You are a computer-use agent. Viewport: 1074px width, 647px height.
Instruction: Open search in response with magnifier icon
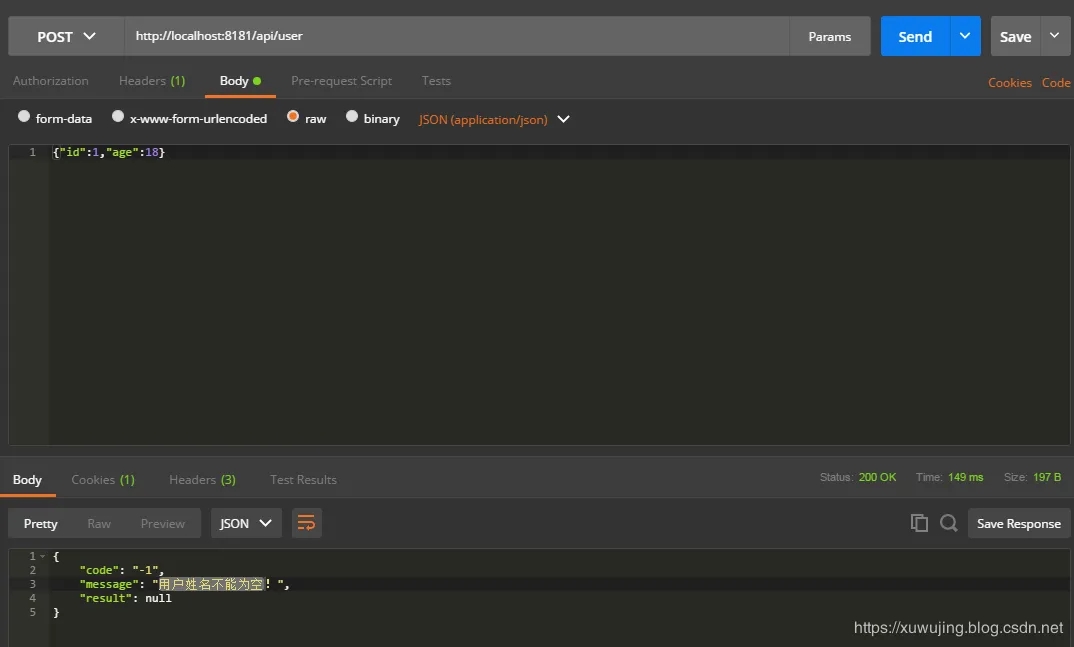click(x=949, y=523)
